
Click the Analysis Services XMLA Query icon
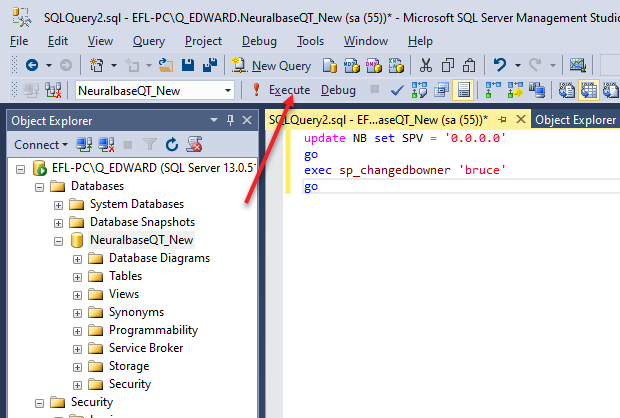(x=396, y=66)
